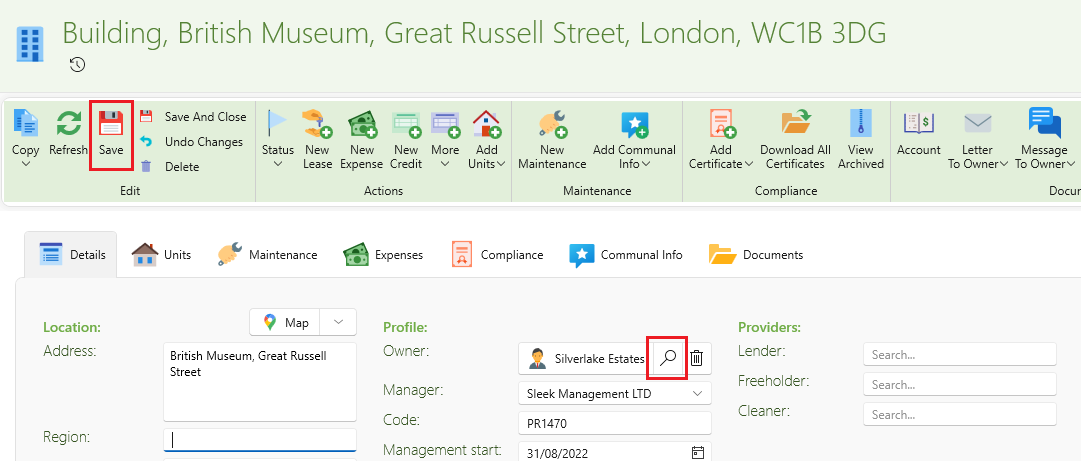Save the building with floppy icon
1081x461 pixels.
(x=110, y=136)
